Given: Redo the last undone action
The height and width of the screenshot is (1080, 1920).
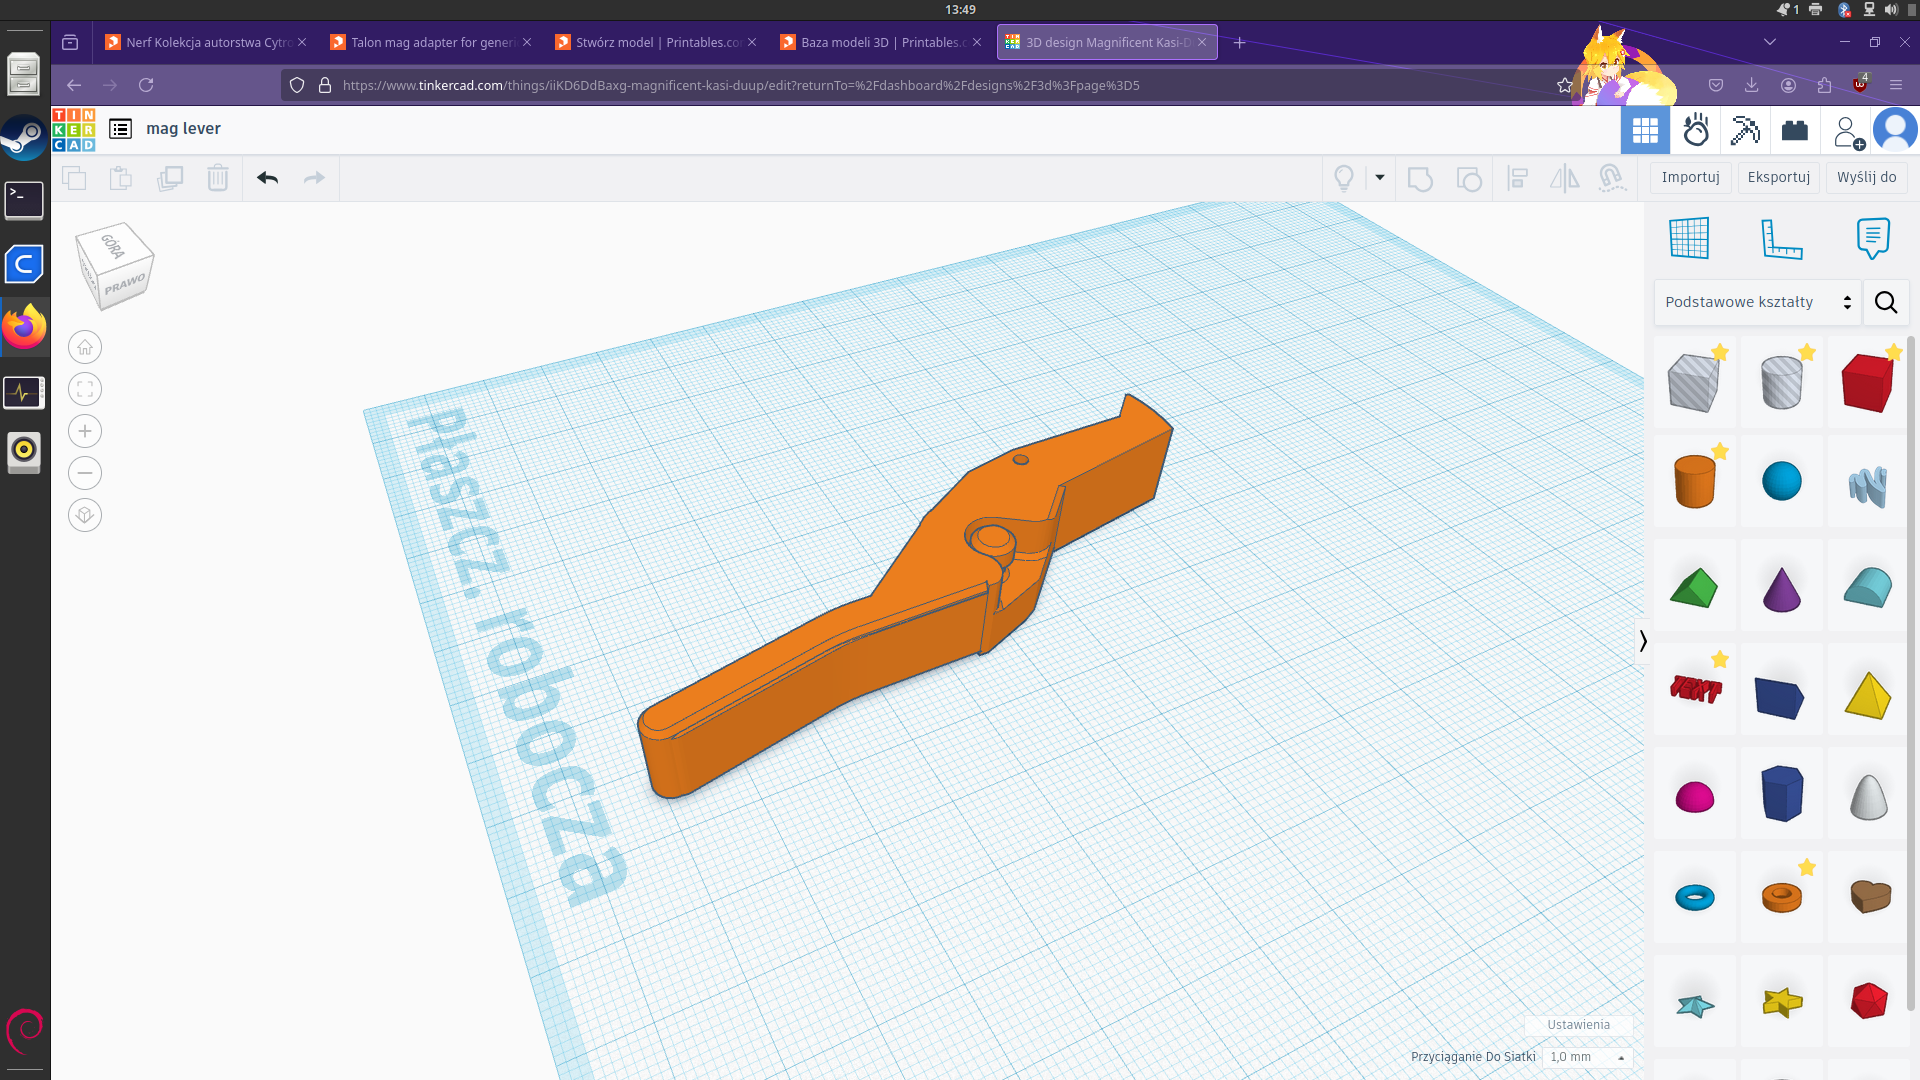Looking at the screenshot, I should point(314,178).
